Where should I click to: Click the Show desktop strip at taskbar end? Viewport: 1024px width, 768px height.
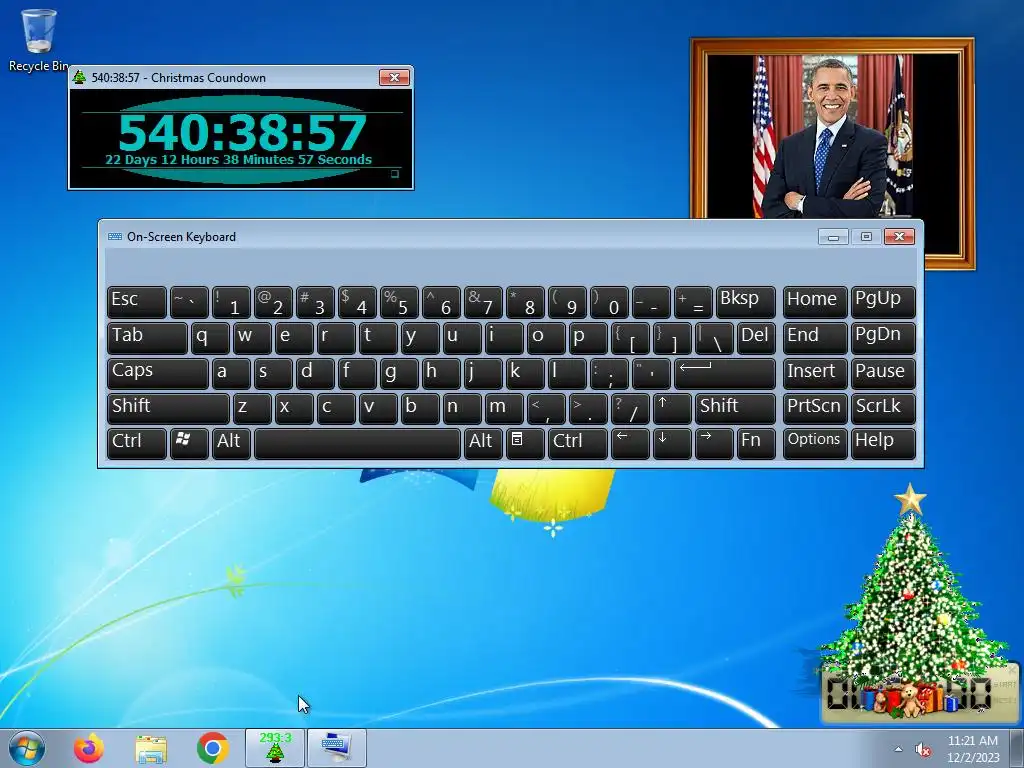coord(1017,748)
